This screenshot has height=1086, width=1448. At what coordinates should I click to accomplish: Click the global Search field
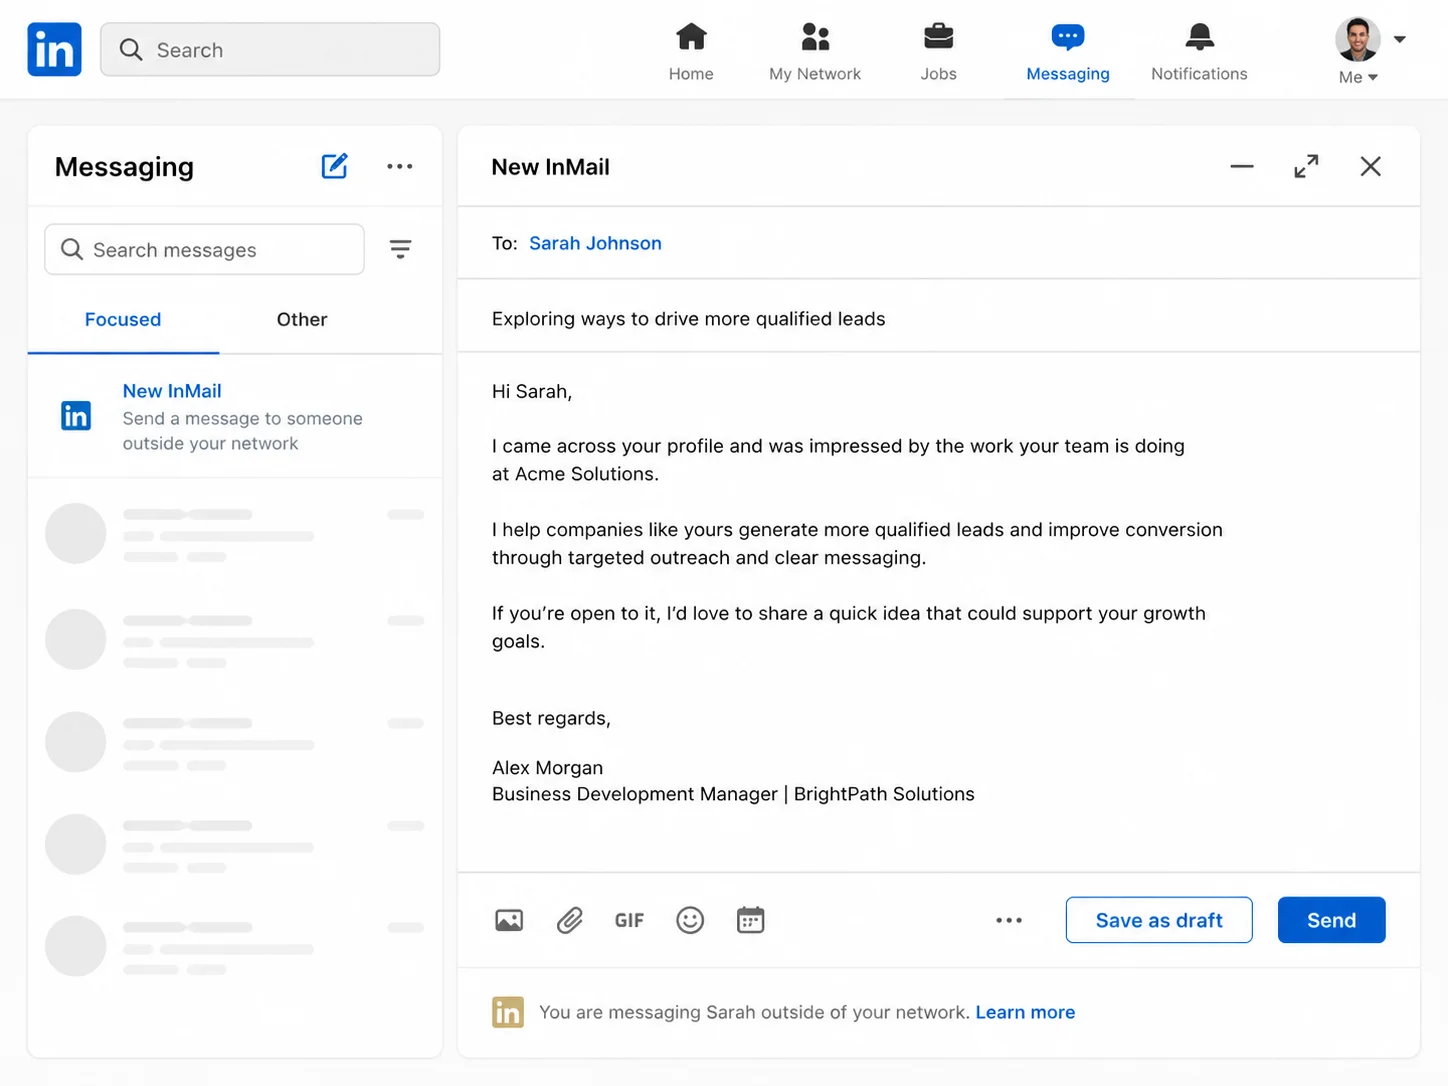[270, 49]
